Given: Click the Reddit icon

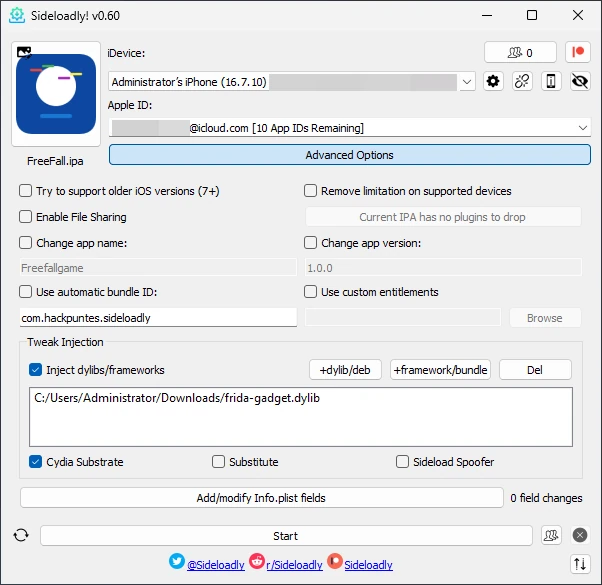Looking at the screenshot, I should point(257,561).
